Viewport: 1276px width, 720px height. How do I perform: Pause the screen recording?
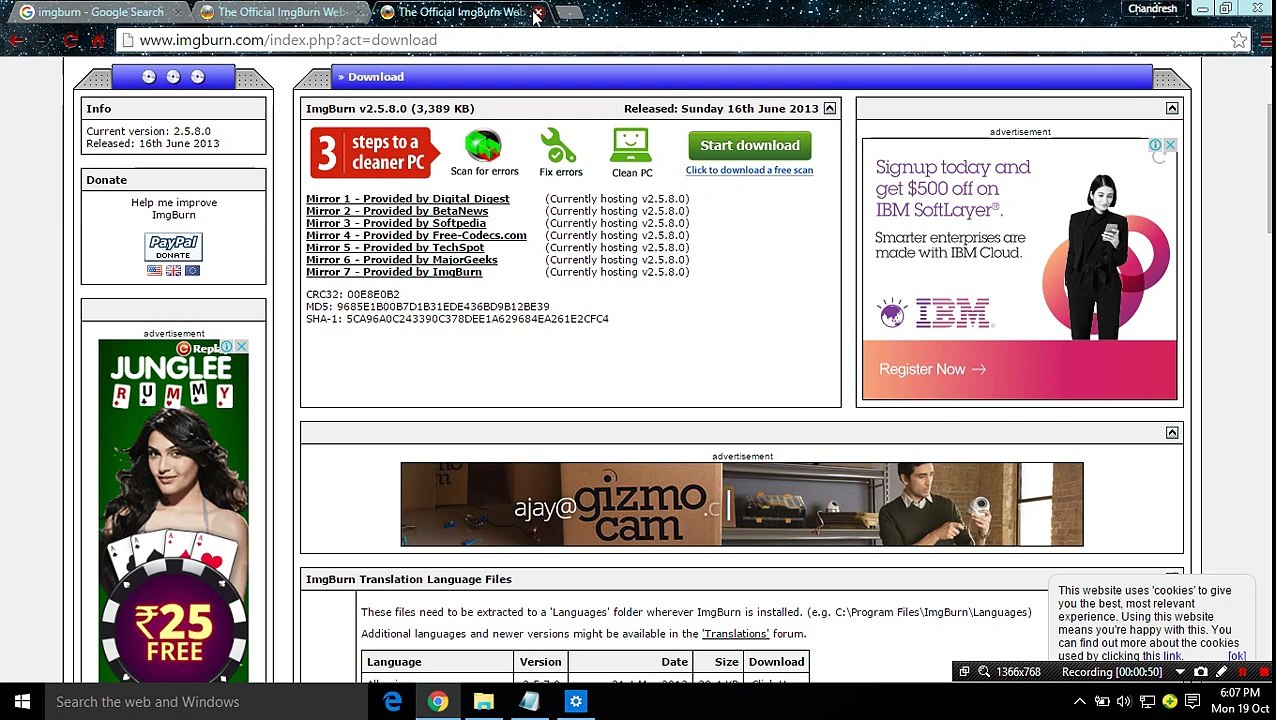pyautogui.click(x=1242, y=672)
